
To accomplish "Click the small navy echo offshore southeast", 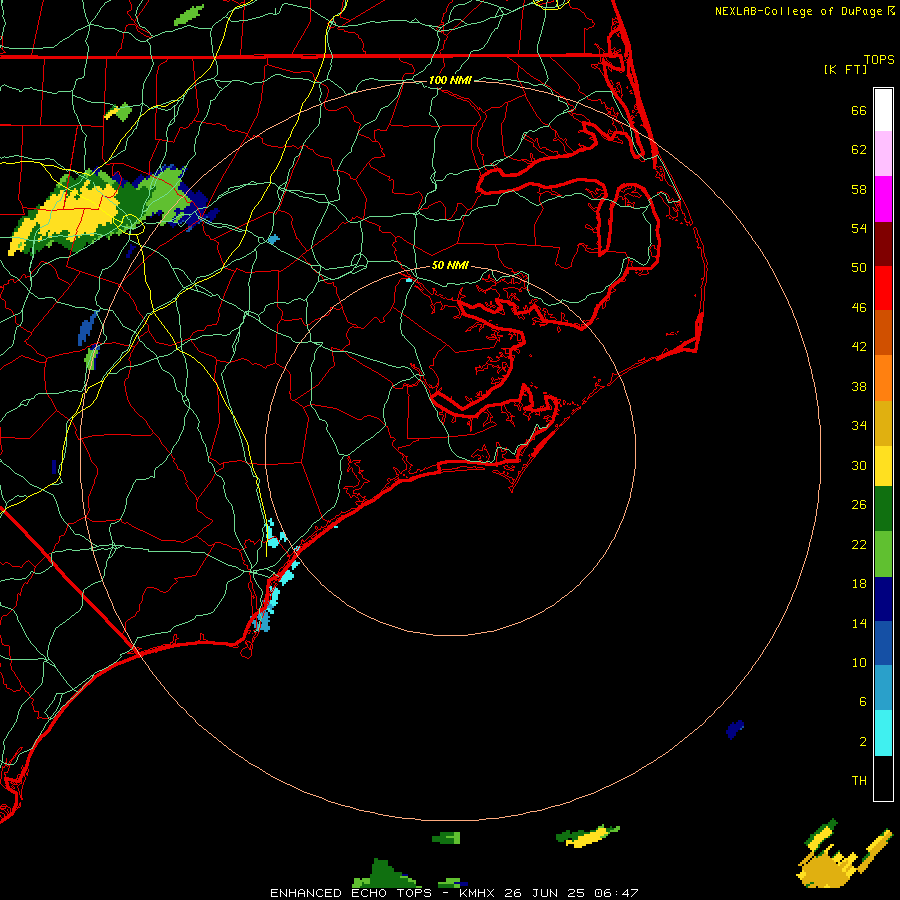I will [x=734, y=730].
